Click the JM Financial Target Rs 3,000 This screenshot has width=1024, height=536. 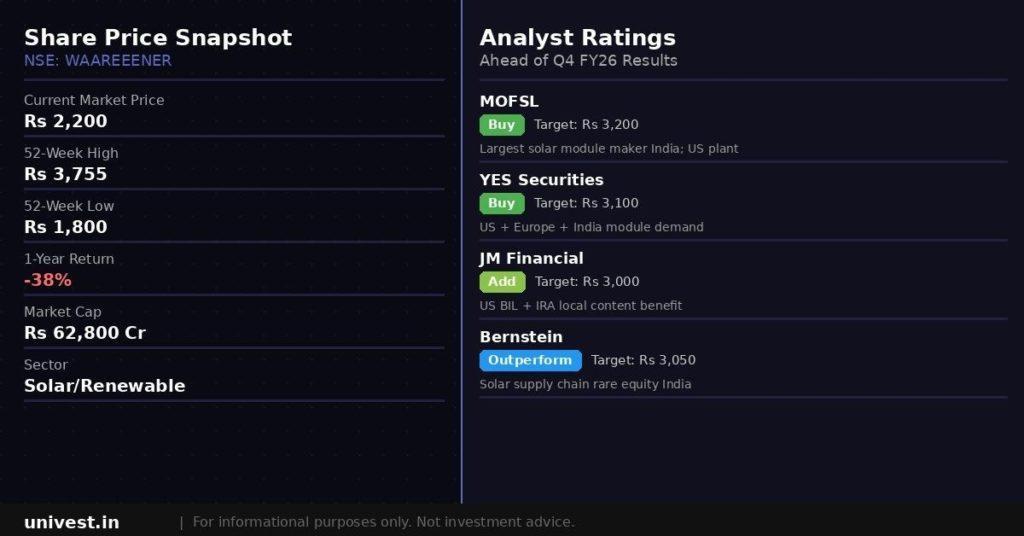click(587, 281)
